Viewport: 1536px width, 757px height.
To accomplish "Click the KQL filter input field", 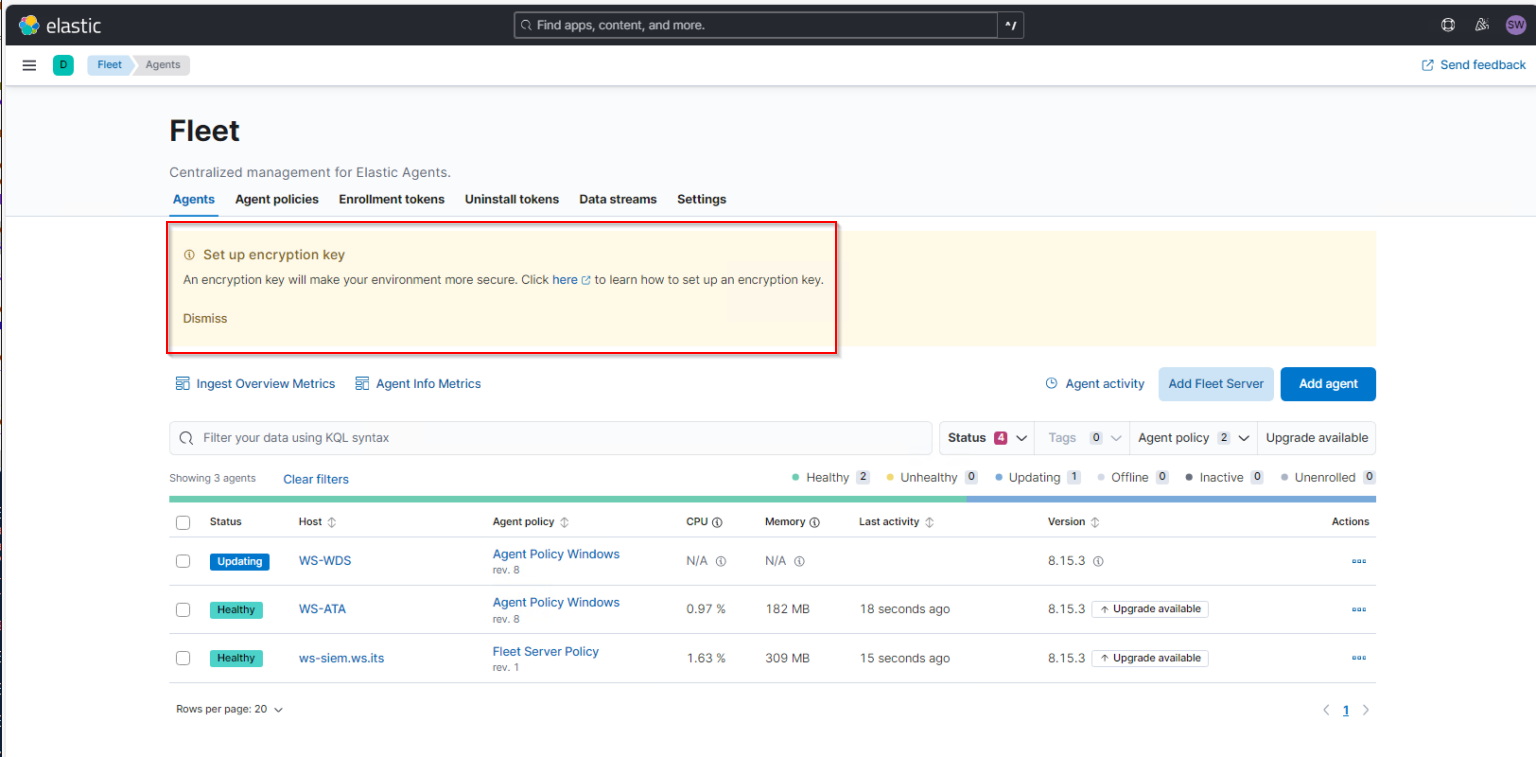I will (x=551, y=438).
